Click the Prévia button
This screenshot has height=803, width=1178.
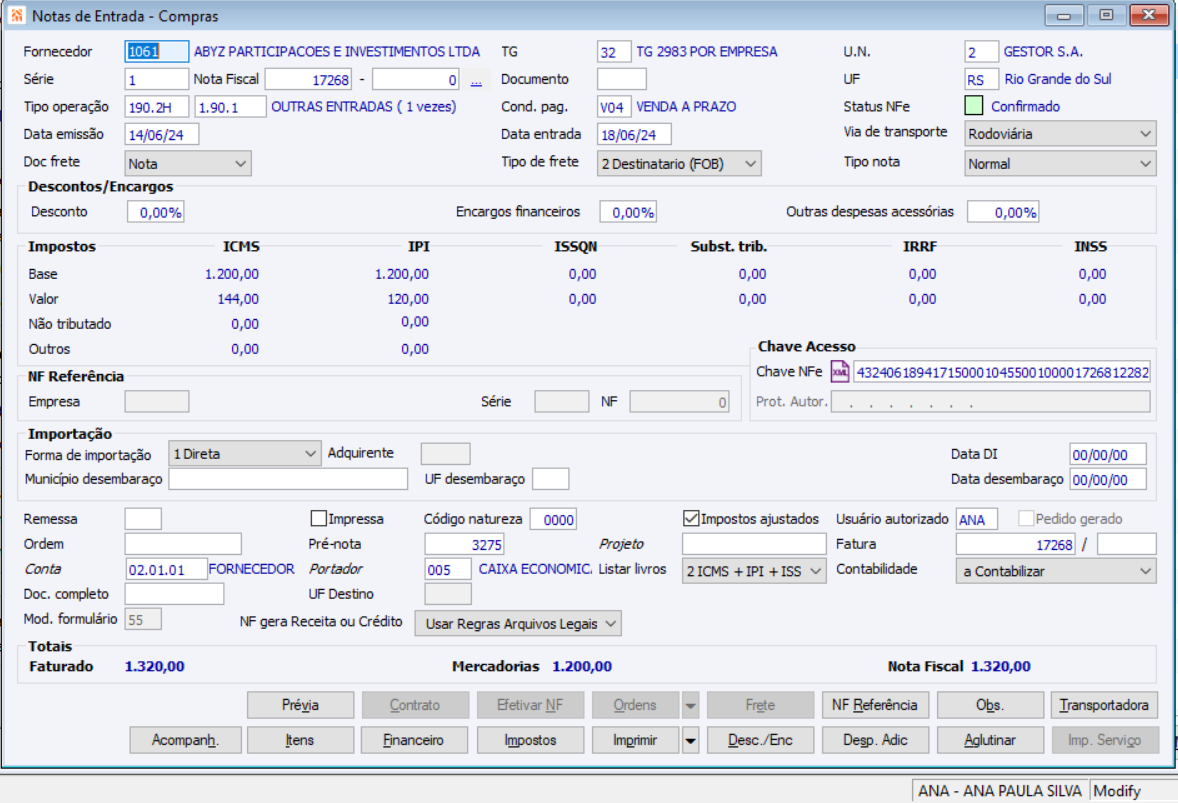[301, 705]
